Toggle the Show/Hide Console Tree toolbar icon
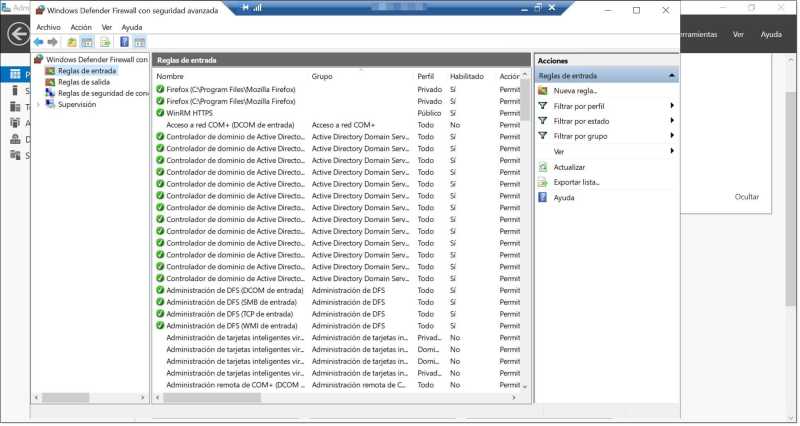 [87, 42]
